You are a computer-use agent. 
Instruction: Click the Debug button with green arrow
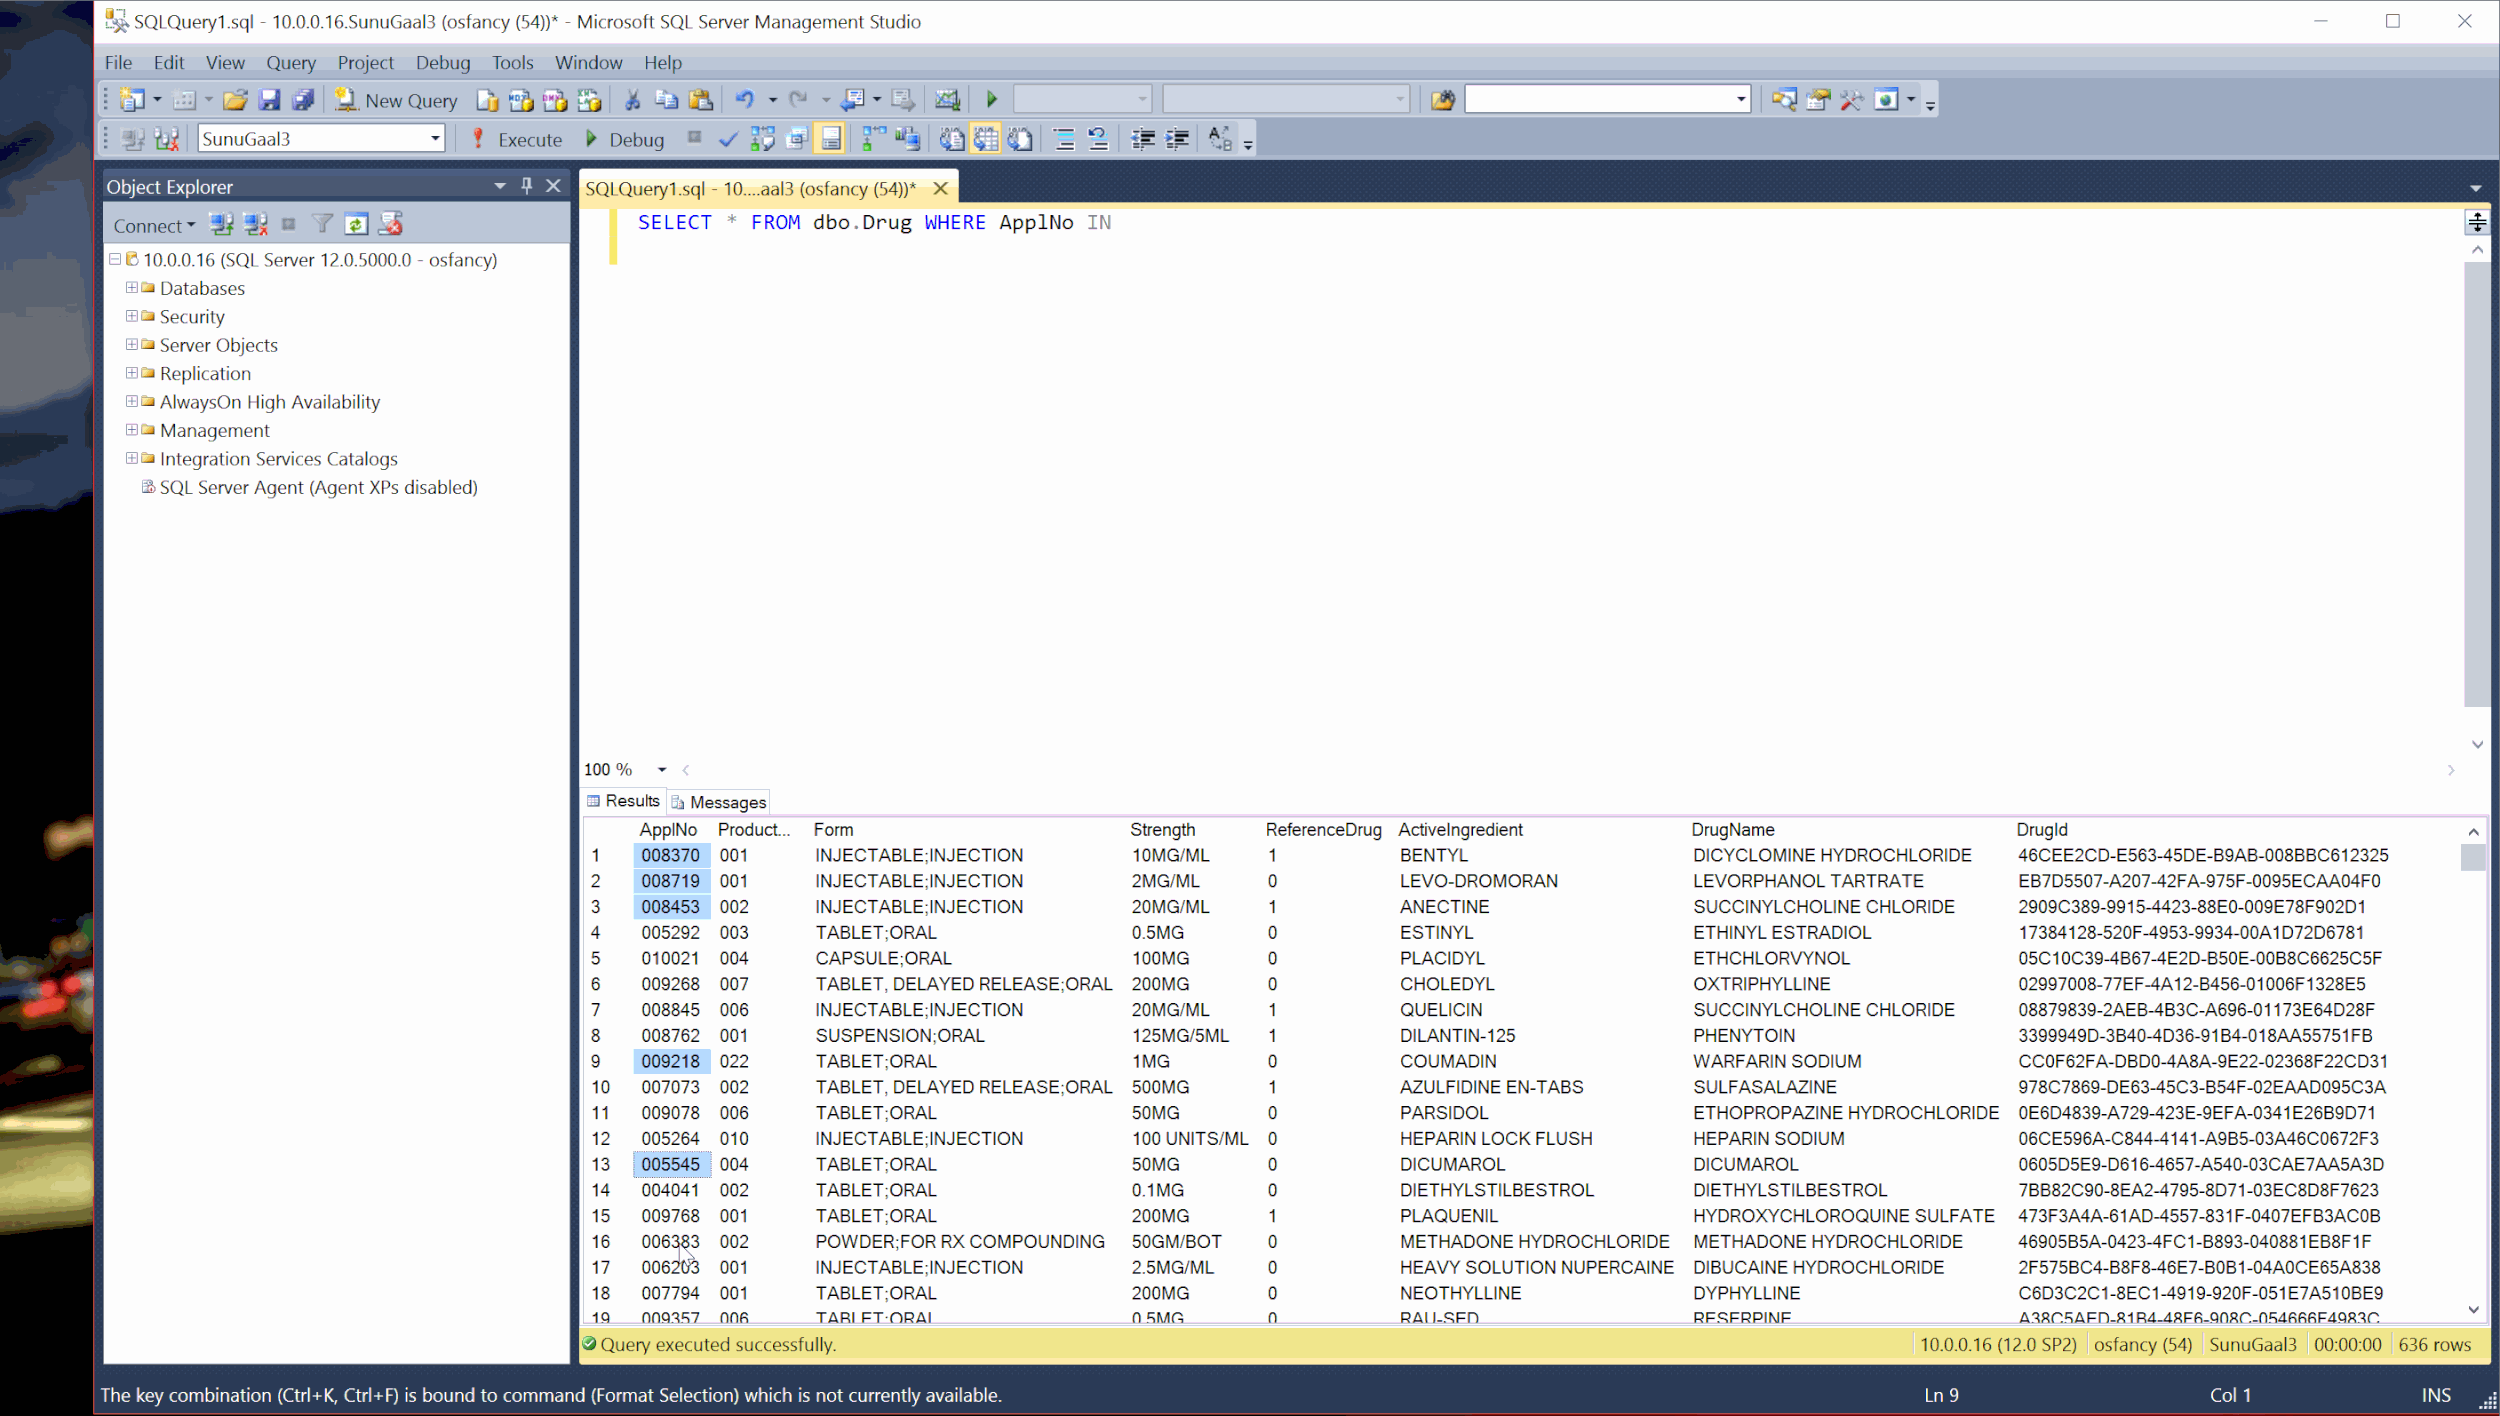[624, 140]
